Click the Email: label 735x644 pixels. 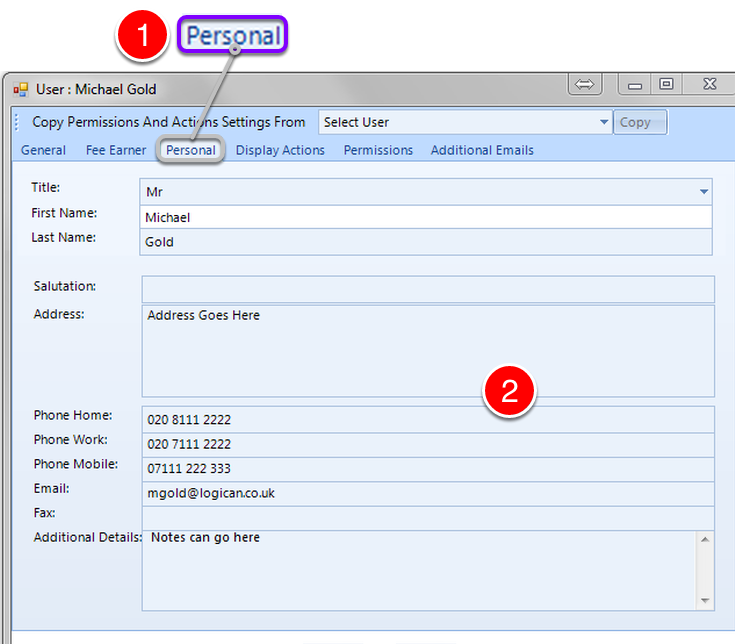(x=52, y=489)
